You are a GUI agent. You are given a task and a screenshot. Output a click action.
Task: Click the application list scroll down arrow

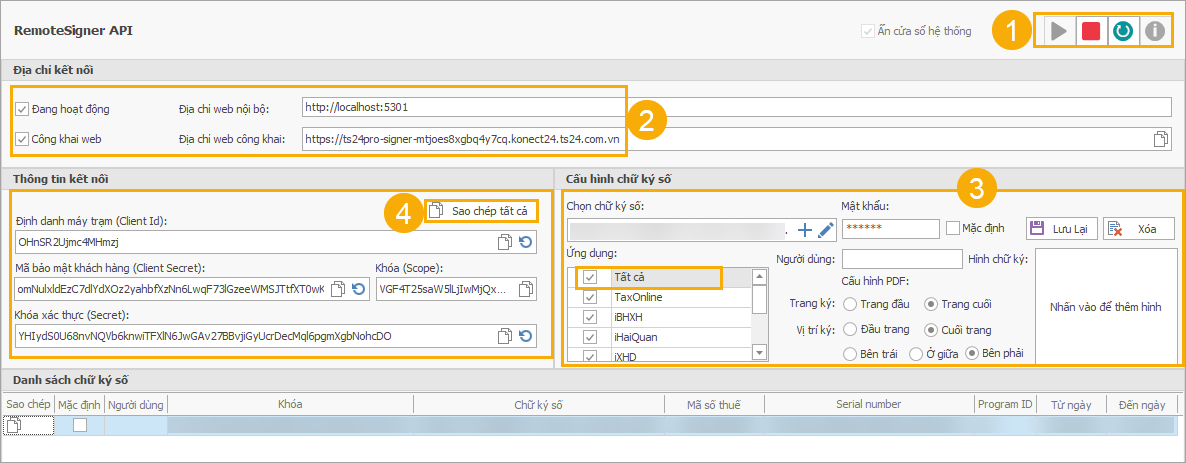(x=760, y=353)
